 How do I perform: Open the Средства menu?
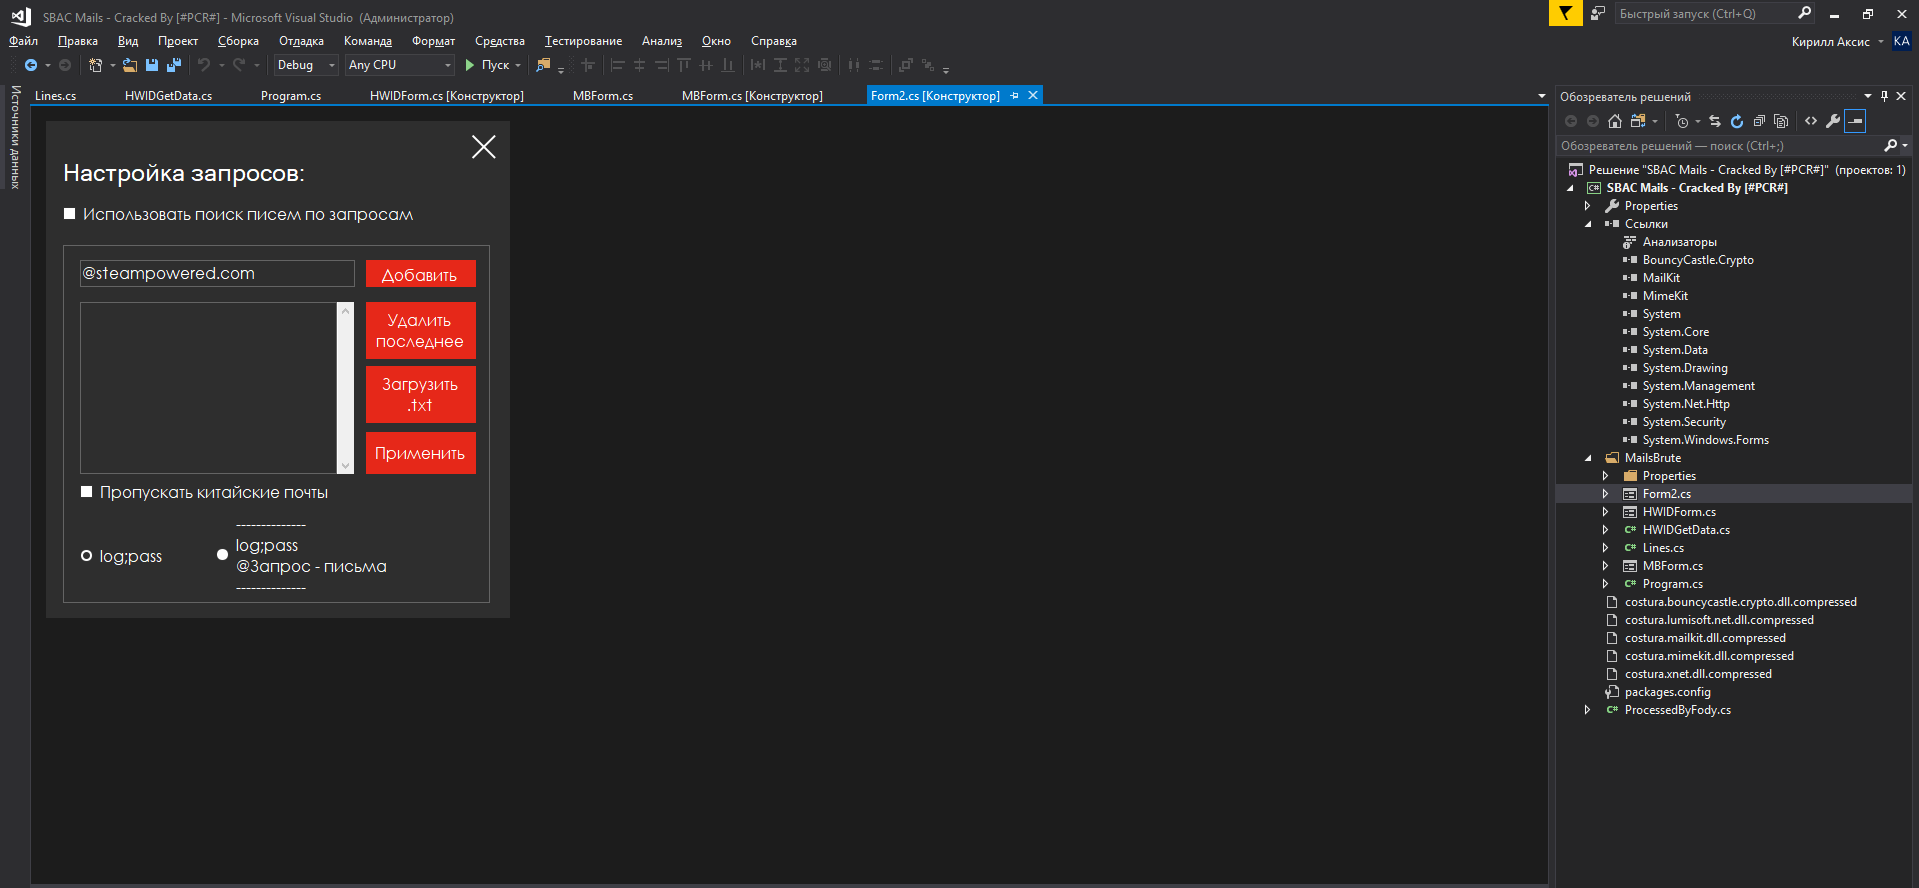(500, 41)
